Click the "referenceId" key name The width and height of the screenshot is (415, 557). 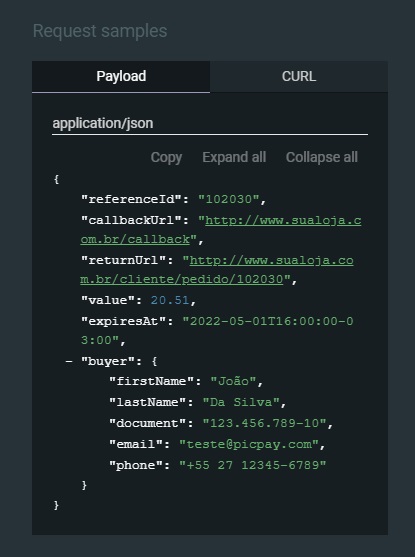tap(132, 199)
